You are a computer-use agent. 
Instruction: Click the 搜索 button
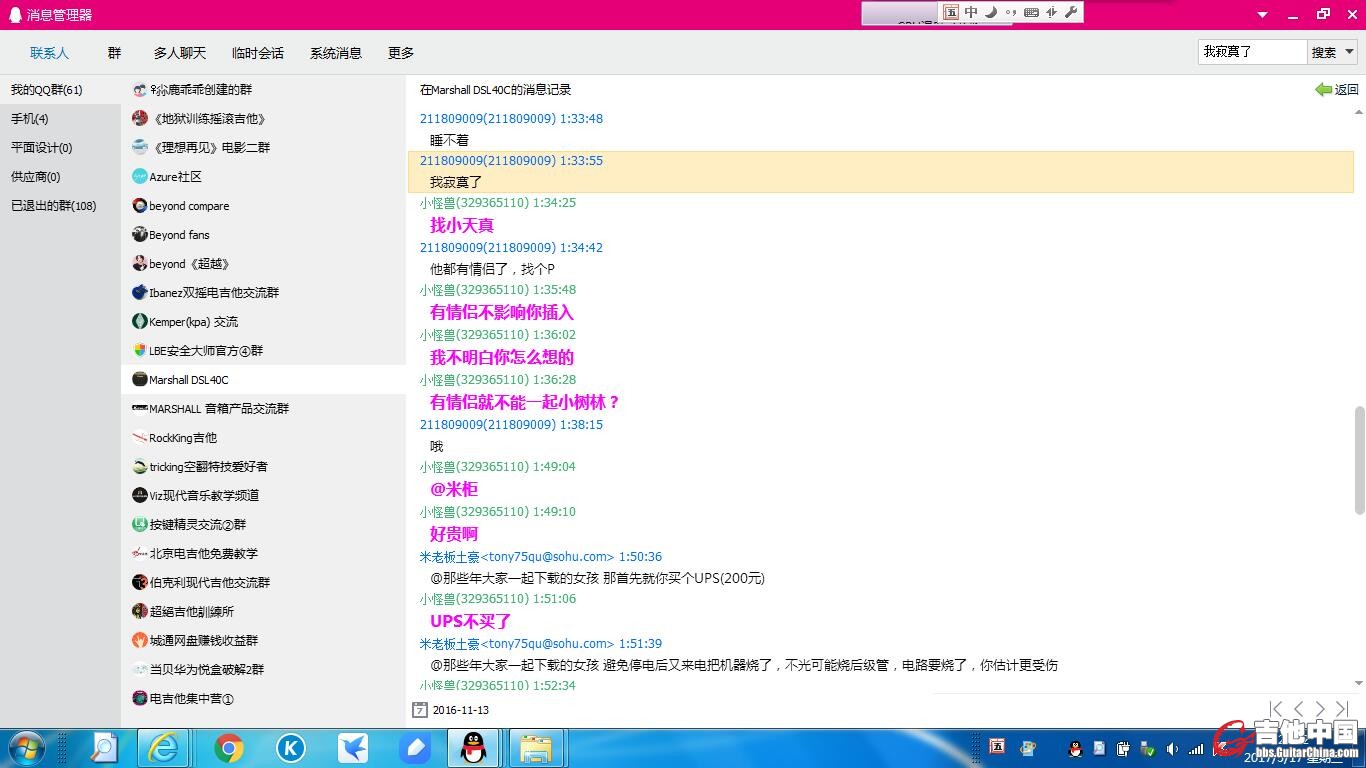tap(1324, 52)
